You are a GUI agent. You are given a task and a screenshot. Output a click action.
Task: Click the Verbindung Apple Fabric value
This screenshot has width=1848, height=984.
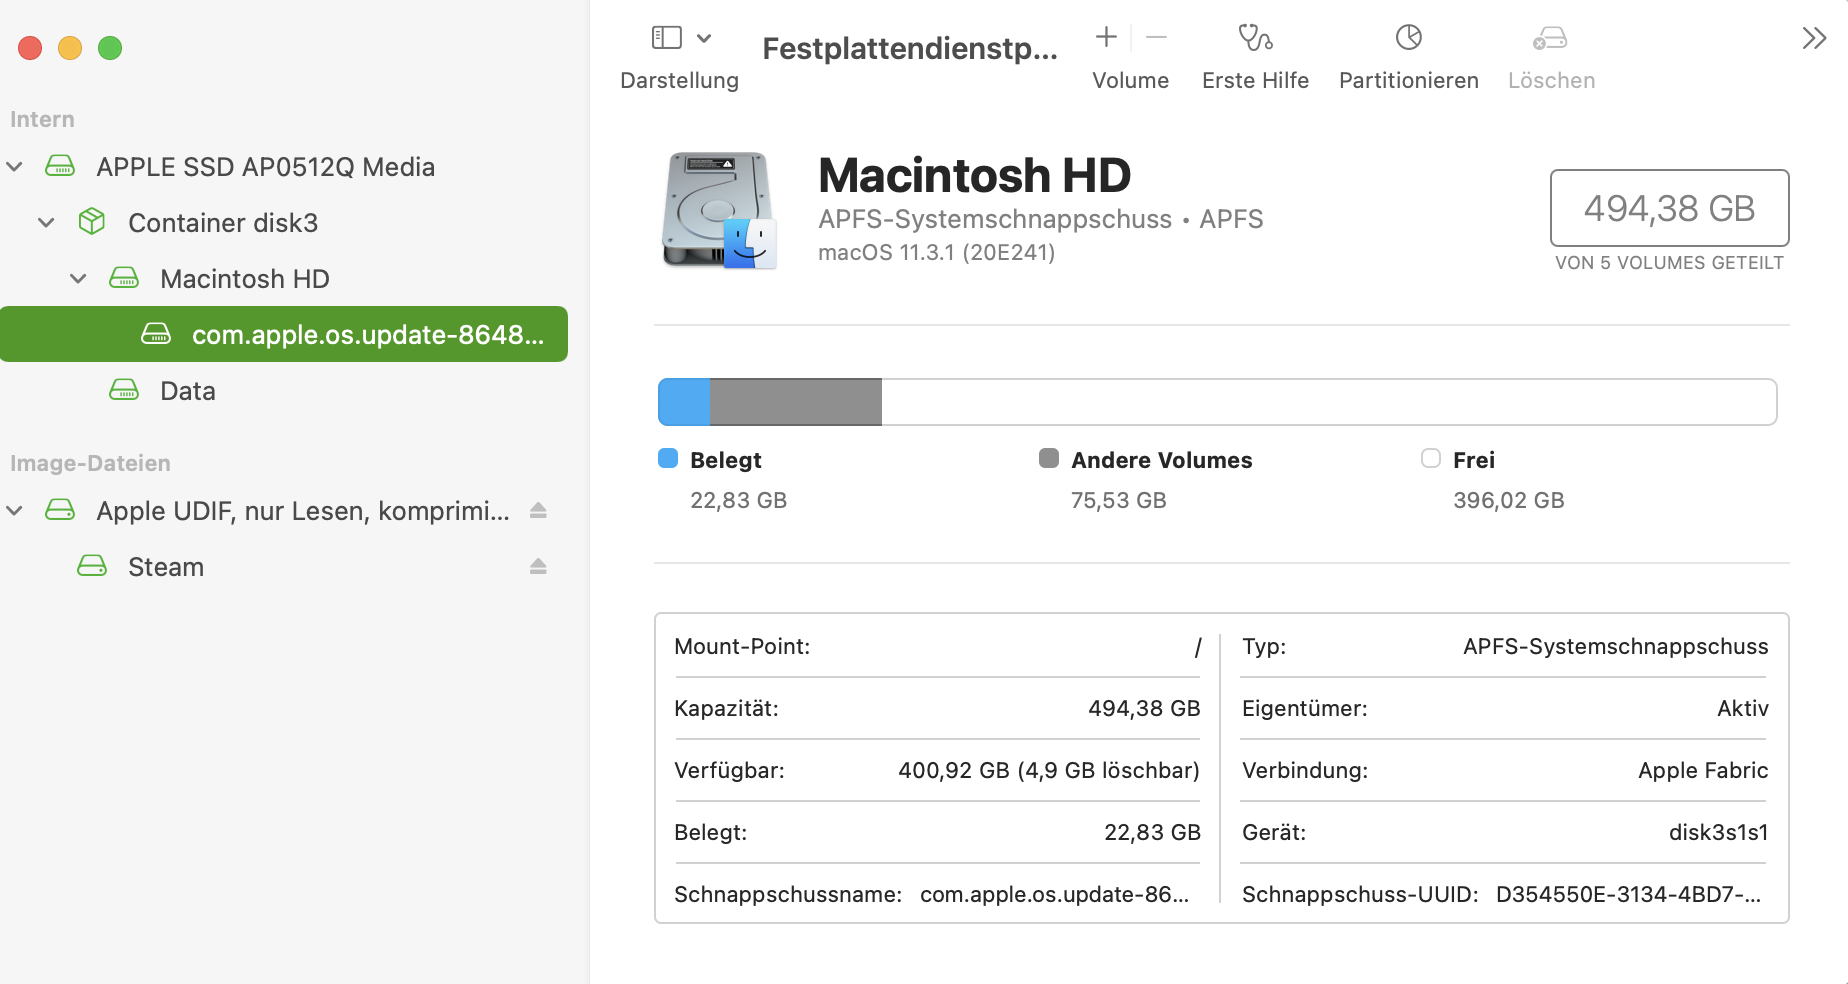[1703, 771]
